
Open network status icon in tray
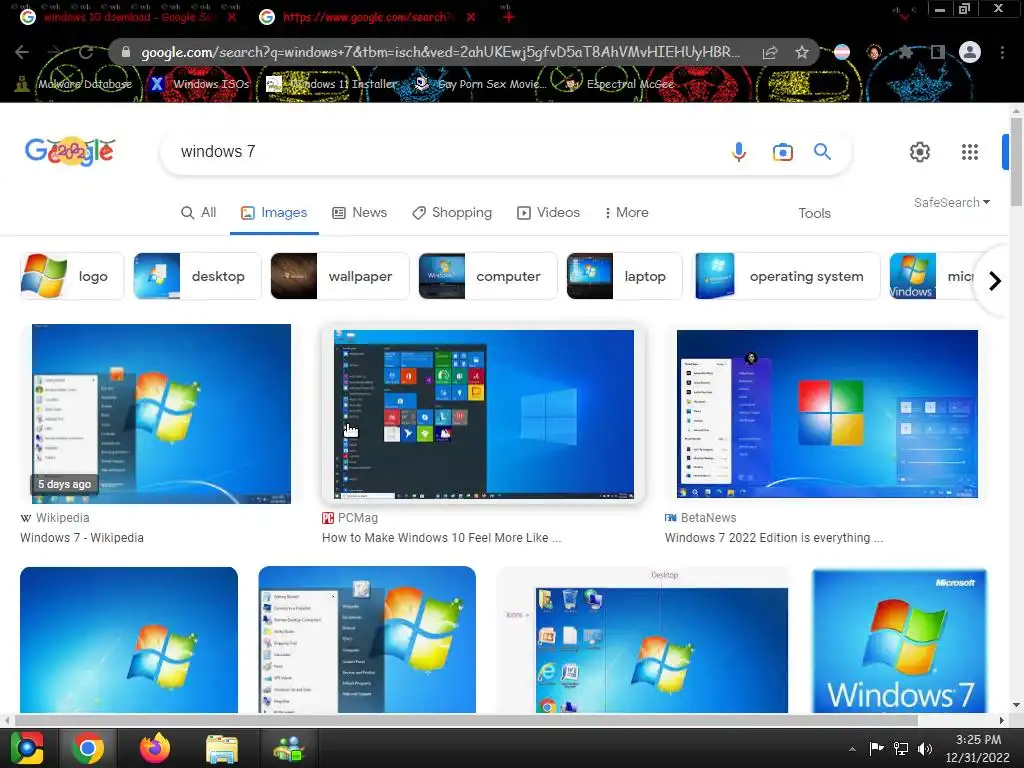tap(901, 748)
